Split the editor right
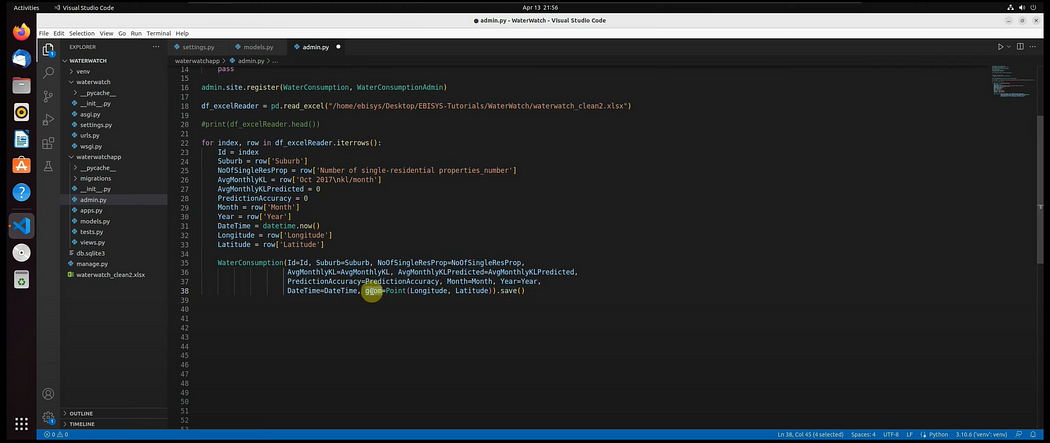1050x443 pixels. (1020, 47)
